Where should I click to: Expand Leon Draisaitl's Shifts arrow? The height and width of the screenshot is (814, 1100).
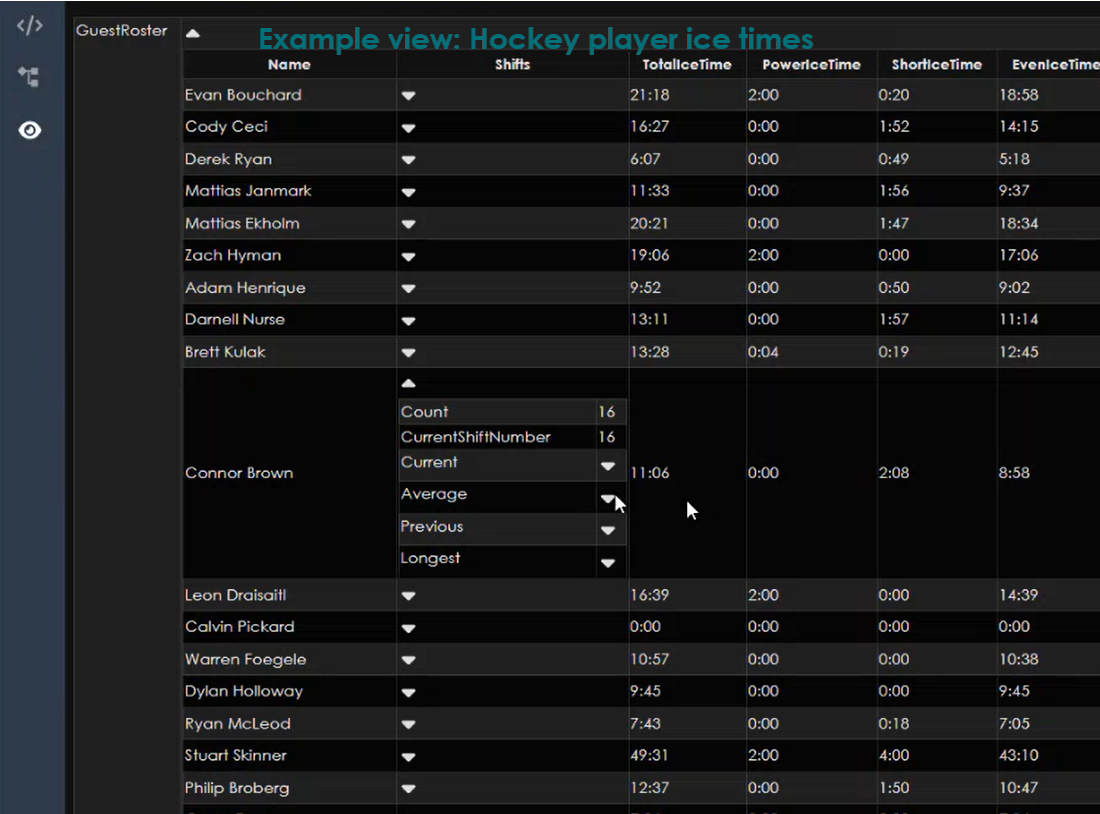[408, 596]
